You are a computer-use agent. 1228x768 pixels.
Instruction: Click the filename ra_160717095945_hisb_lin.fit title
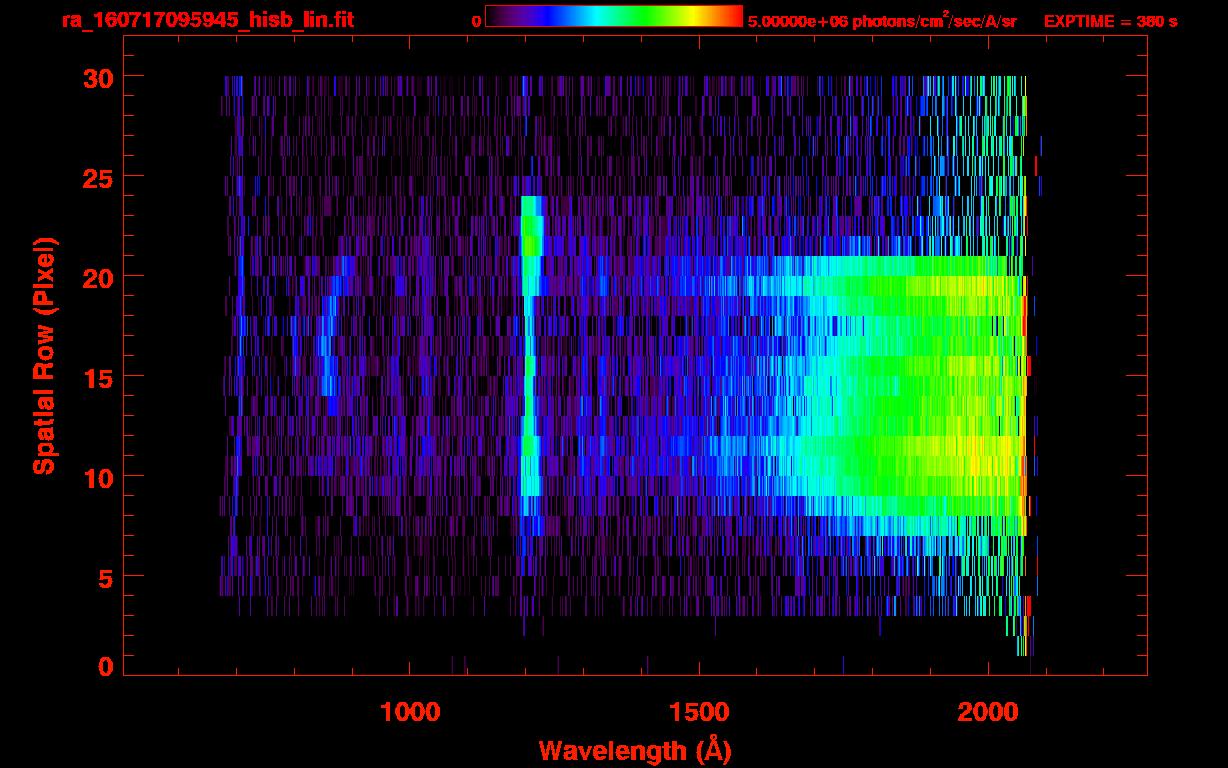click(207, 20)
